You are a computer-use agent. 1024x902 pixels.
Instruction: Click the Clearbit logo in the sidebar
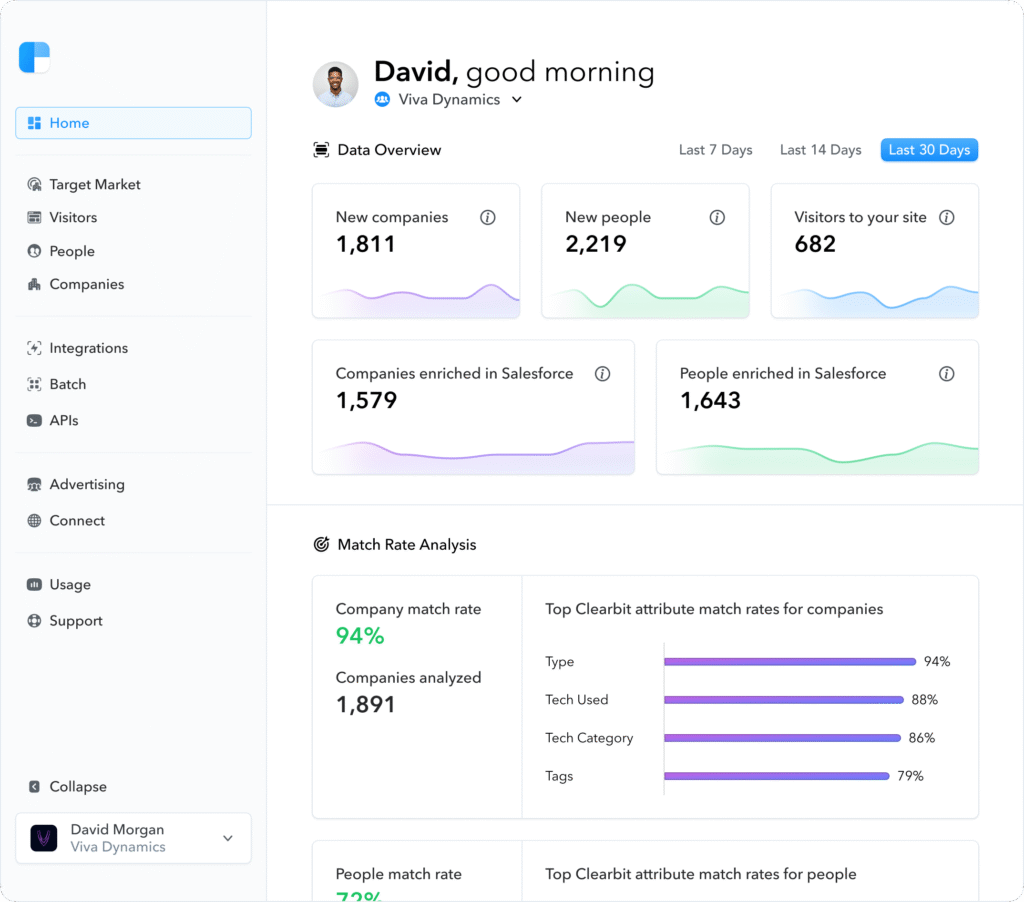click(34, 57)
